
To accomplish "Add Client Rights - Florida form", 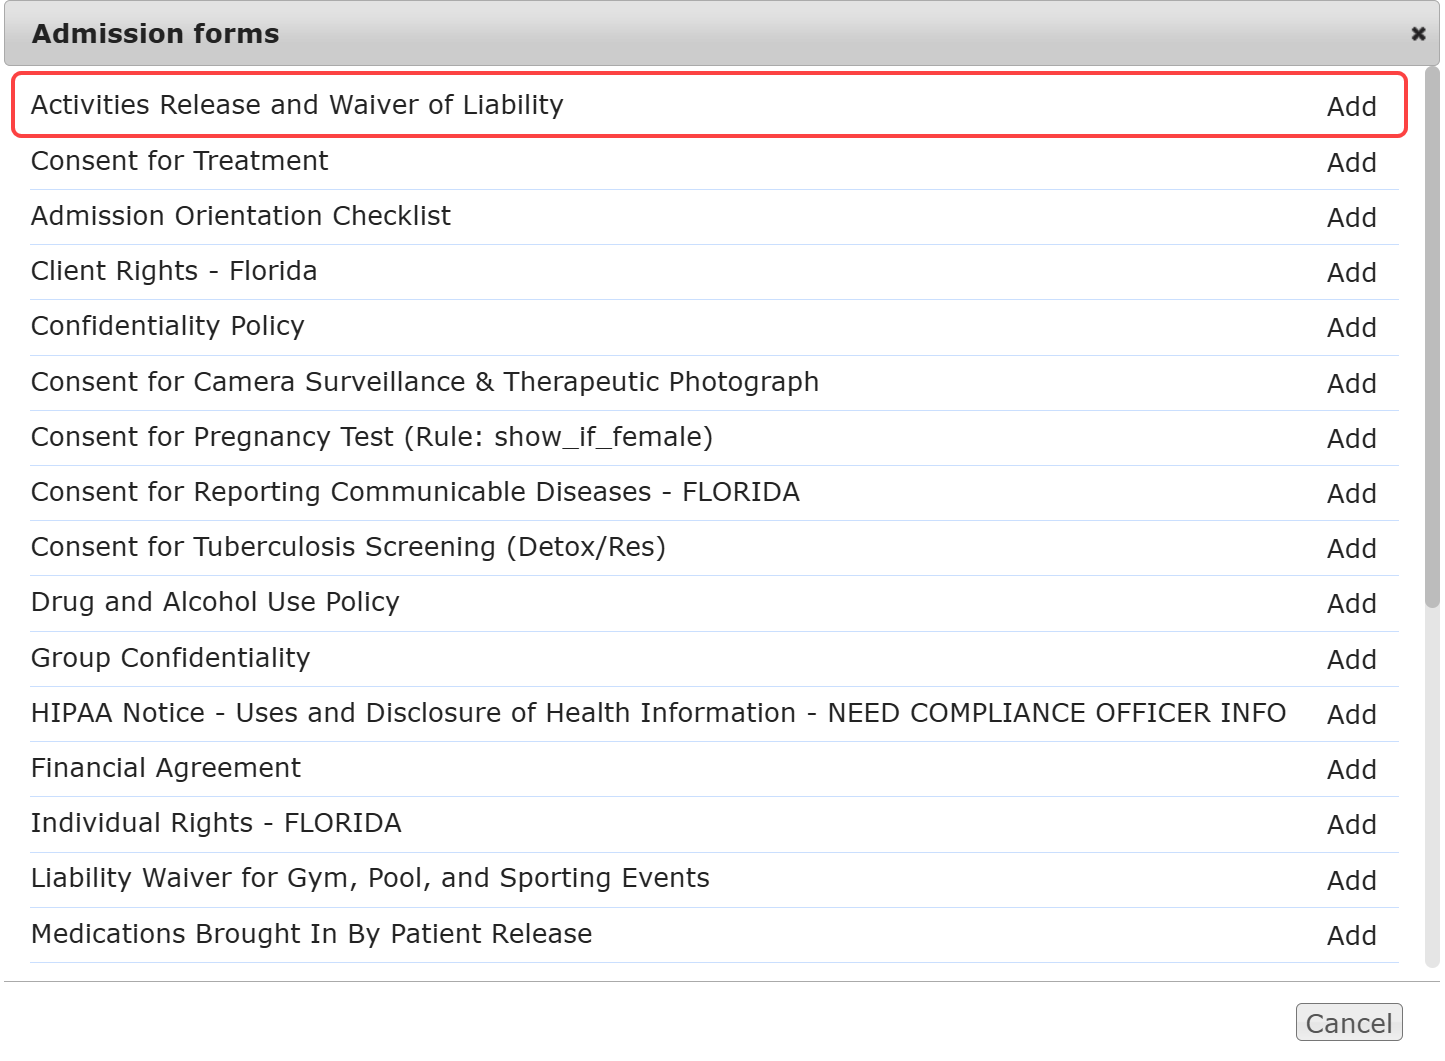I will [1351, 273].
